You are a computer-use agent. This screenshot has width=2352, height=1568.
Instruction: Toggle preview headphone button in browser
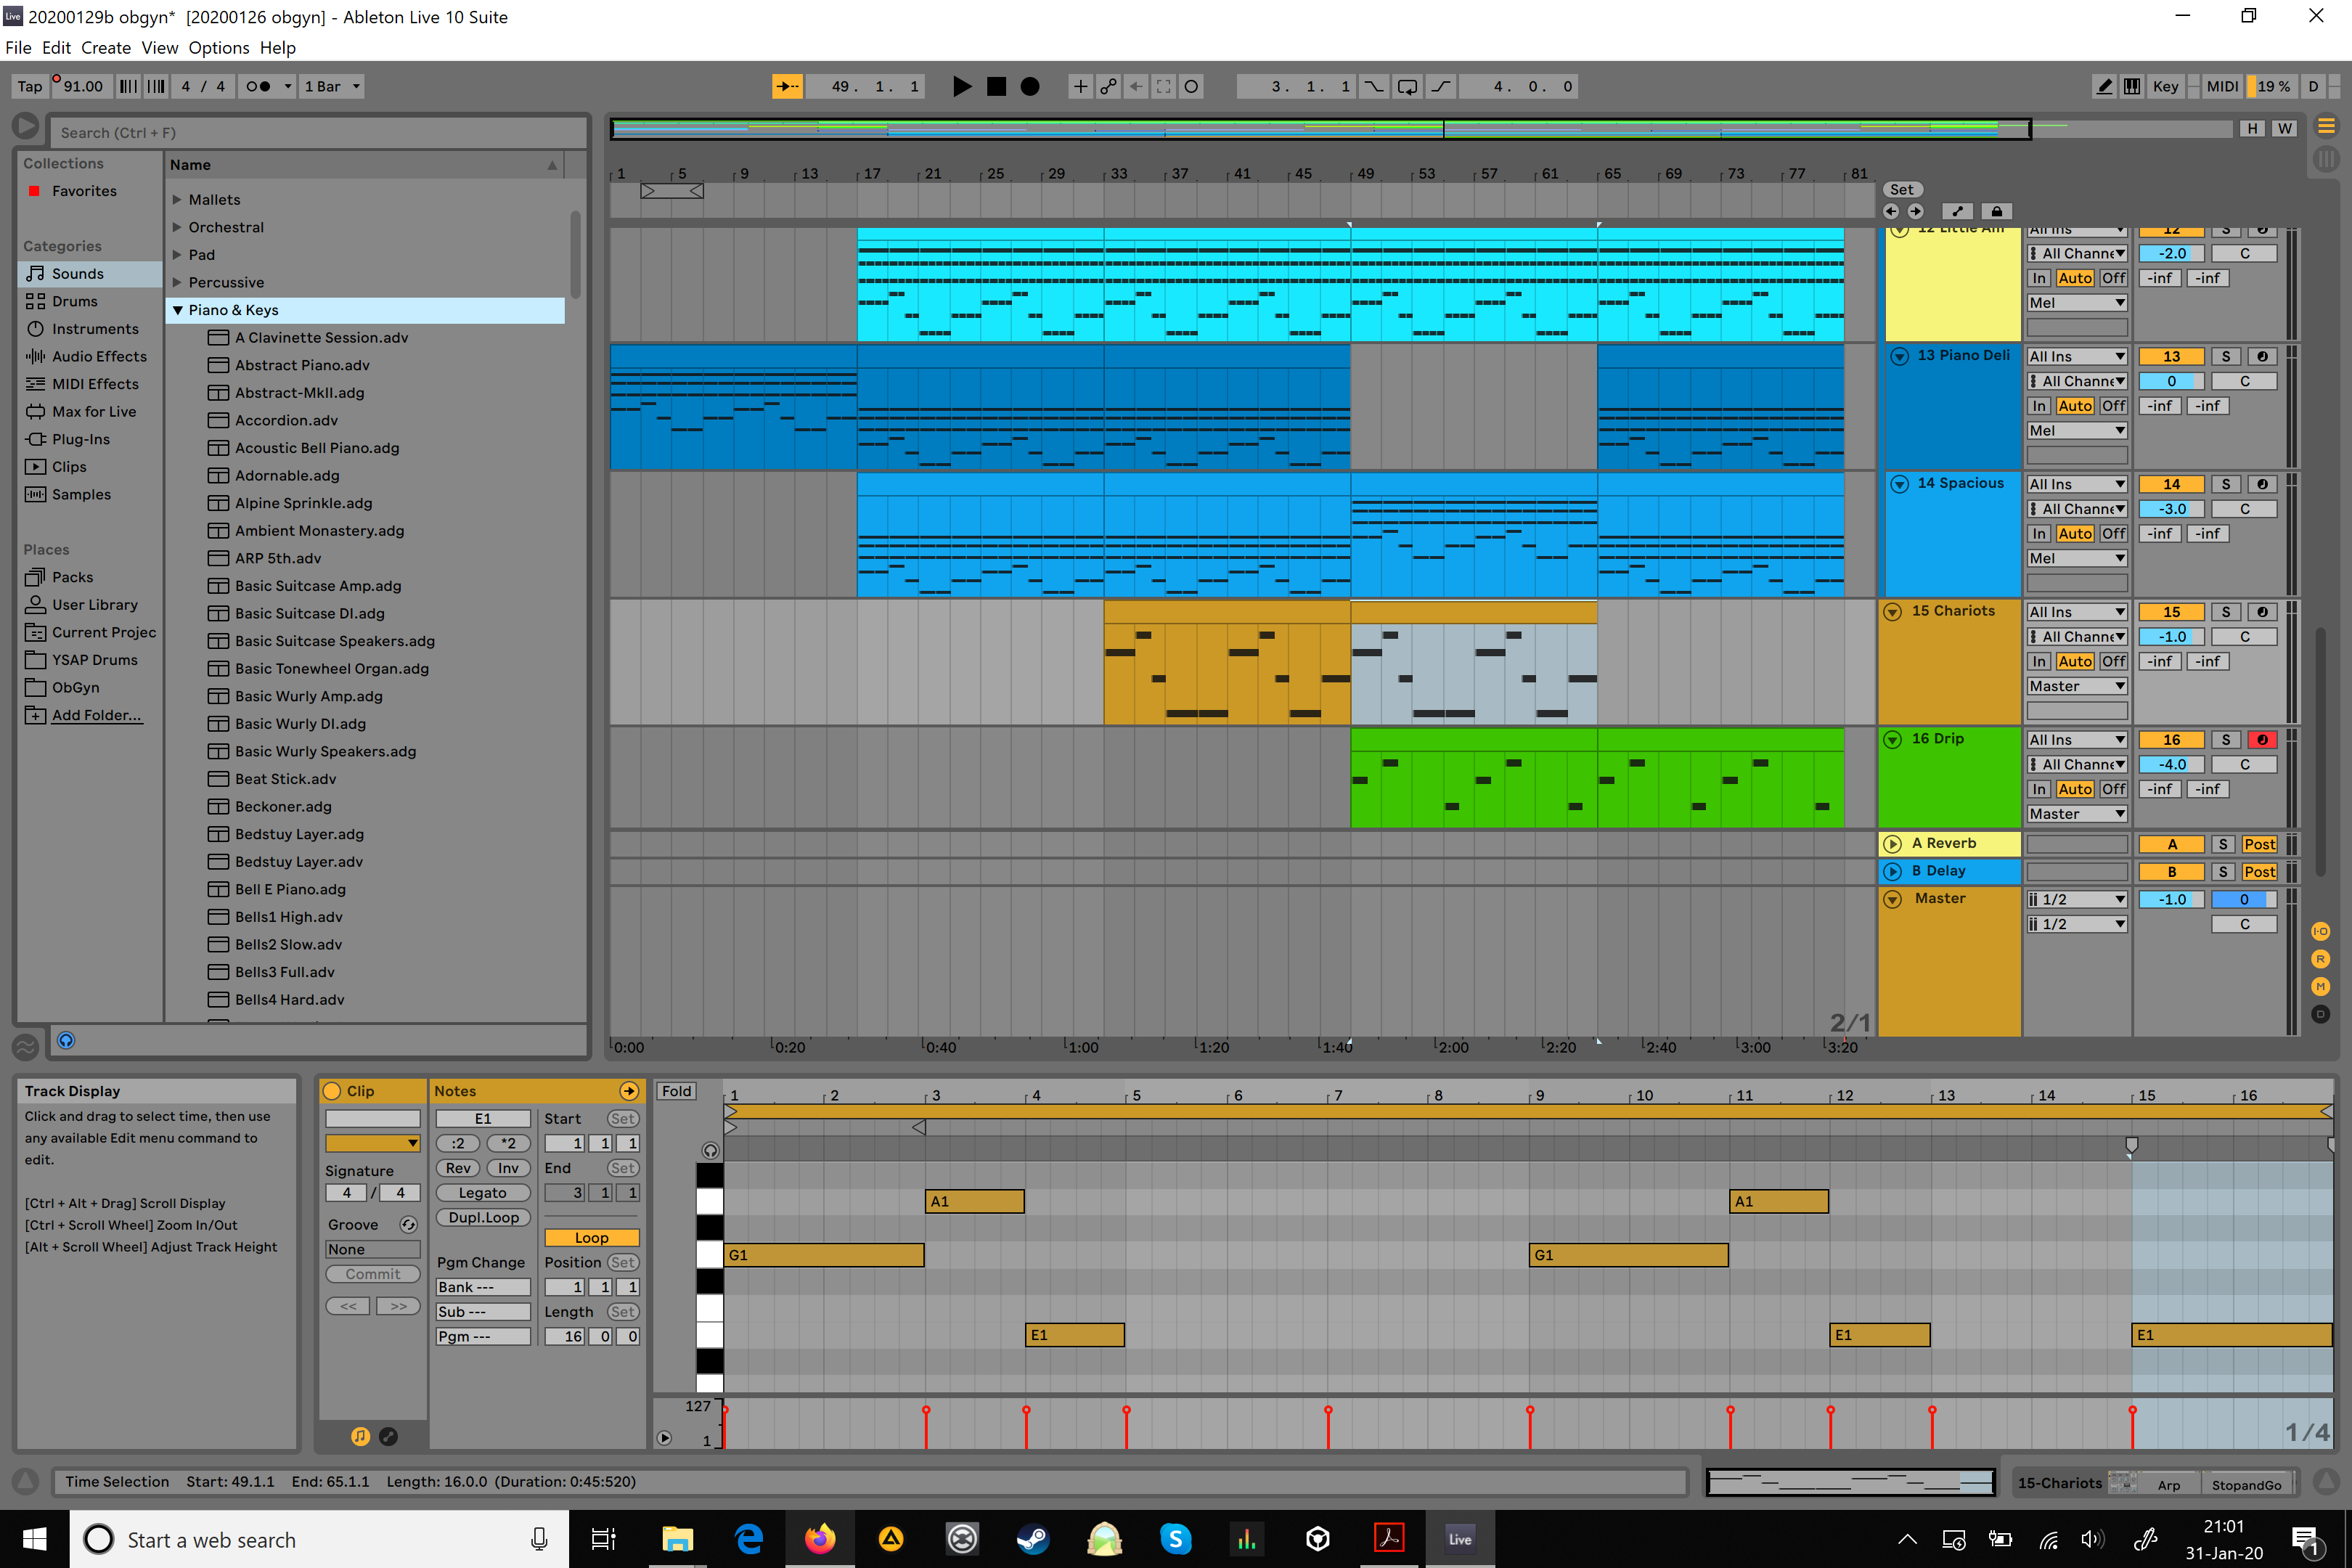click(x=66, y=1041)
